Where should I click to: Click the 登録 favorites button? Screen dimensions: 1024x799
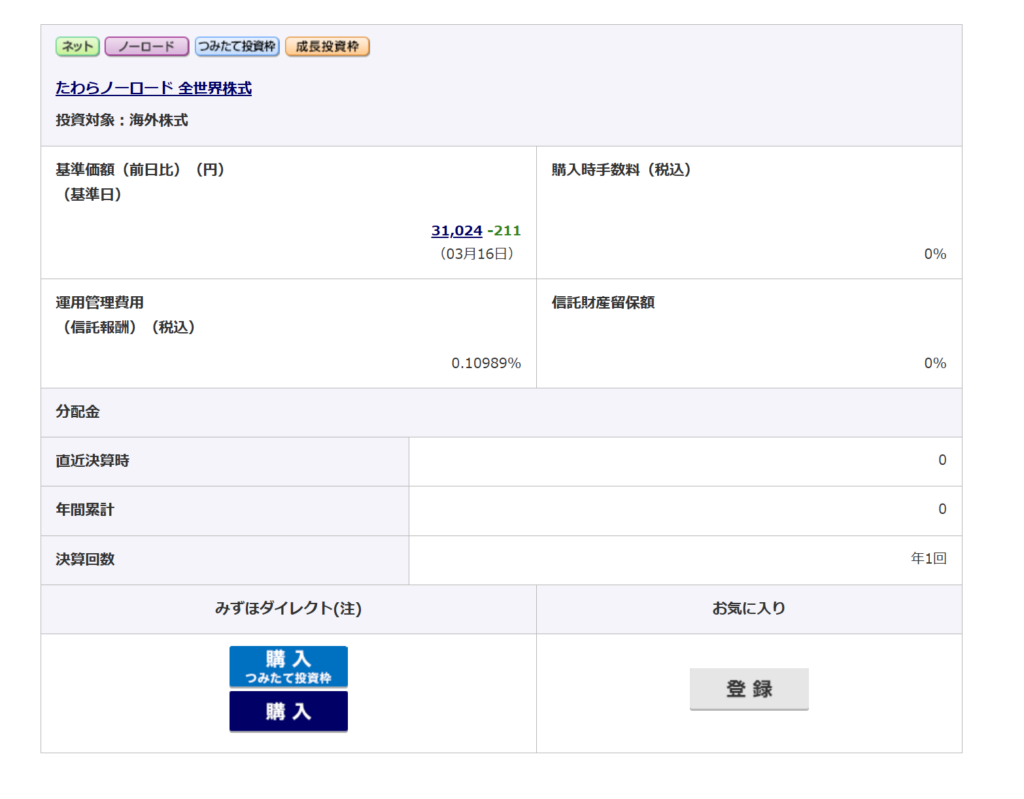coord(749,689)
